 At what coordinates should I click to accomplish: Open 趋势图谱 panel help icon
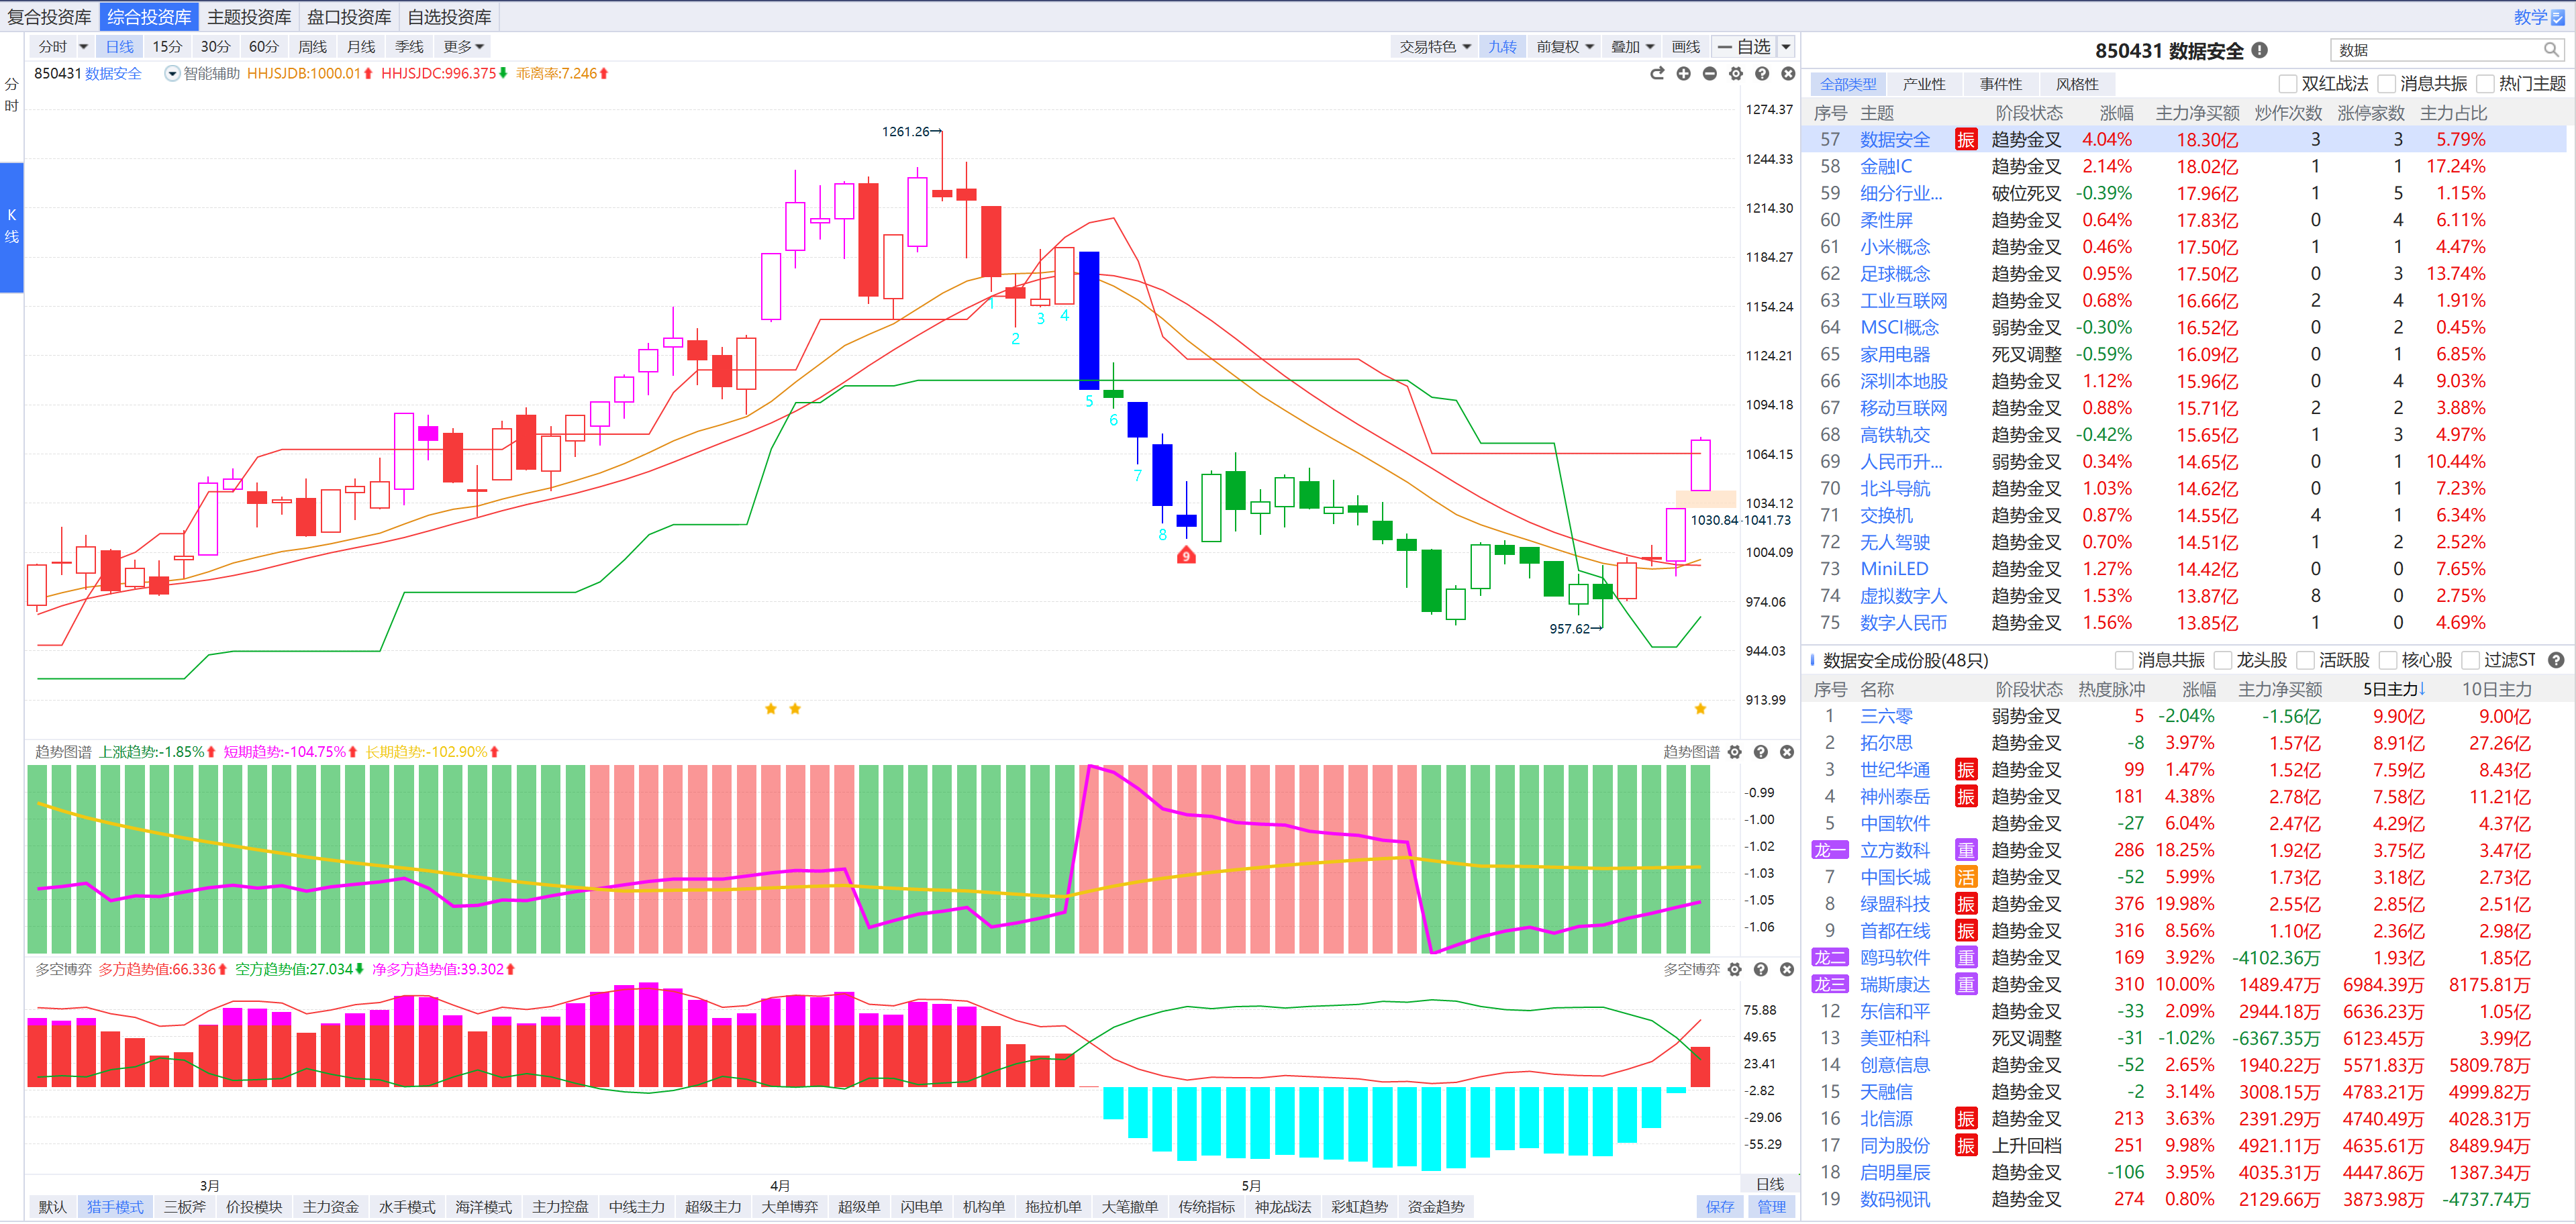point(1761,752)
